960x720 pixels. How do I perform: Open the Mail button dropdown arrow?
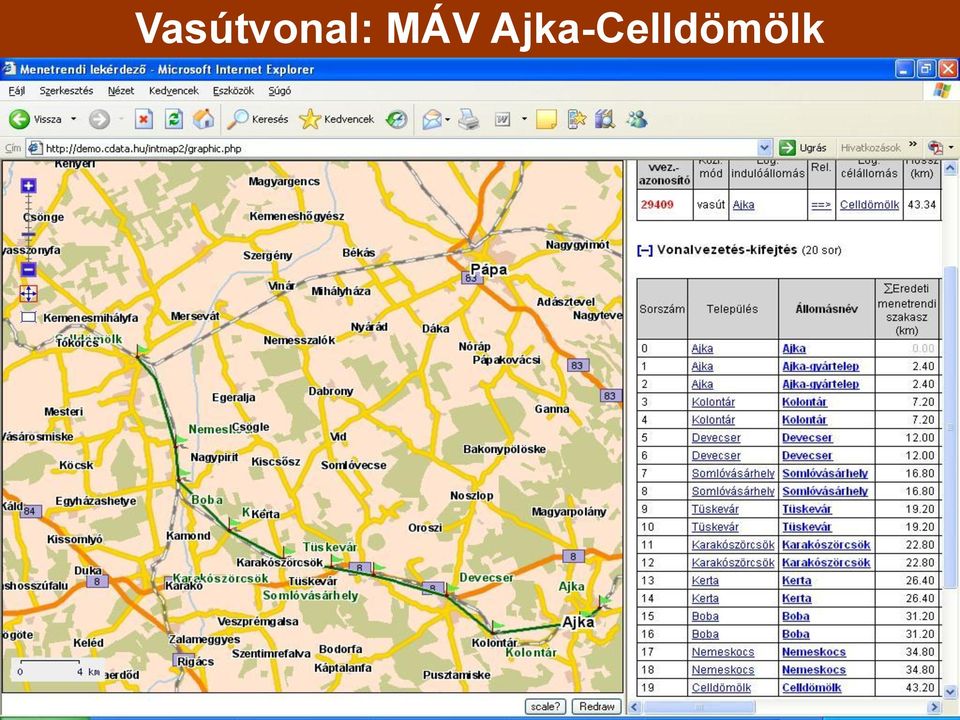click(448, 119)
